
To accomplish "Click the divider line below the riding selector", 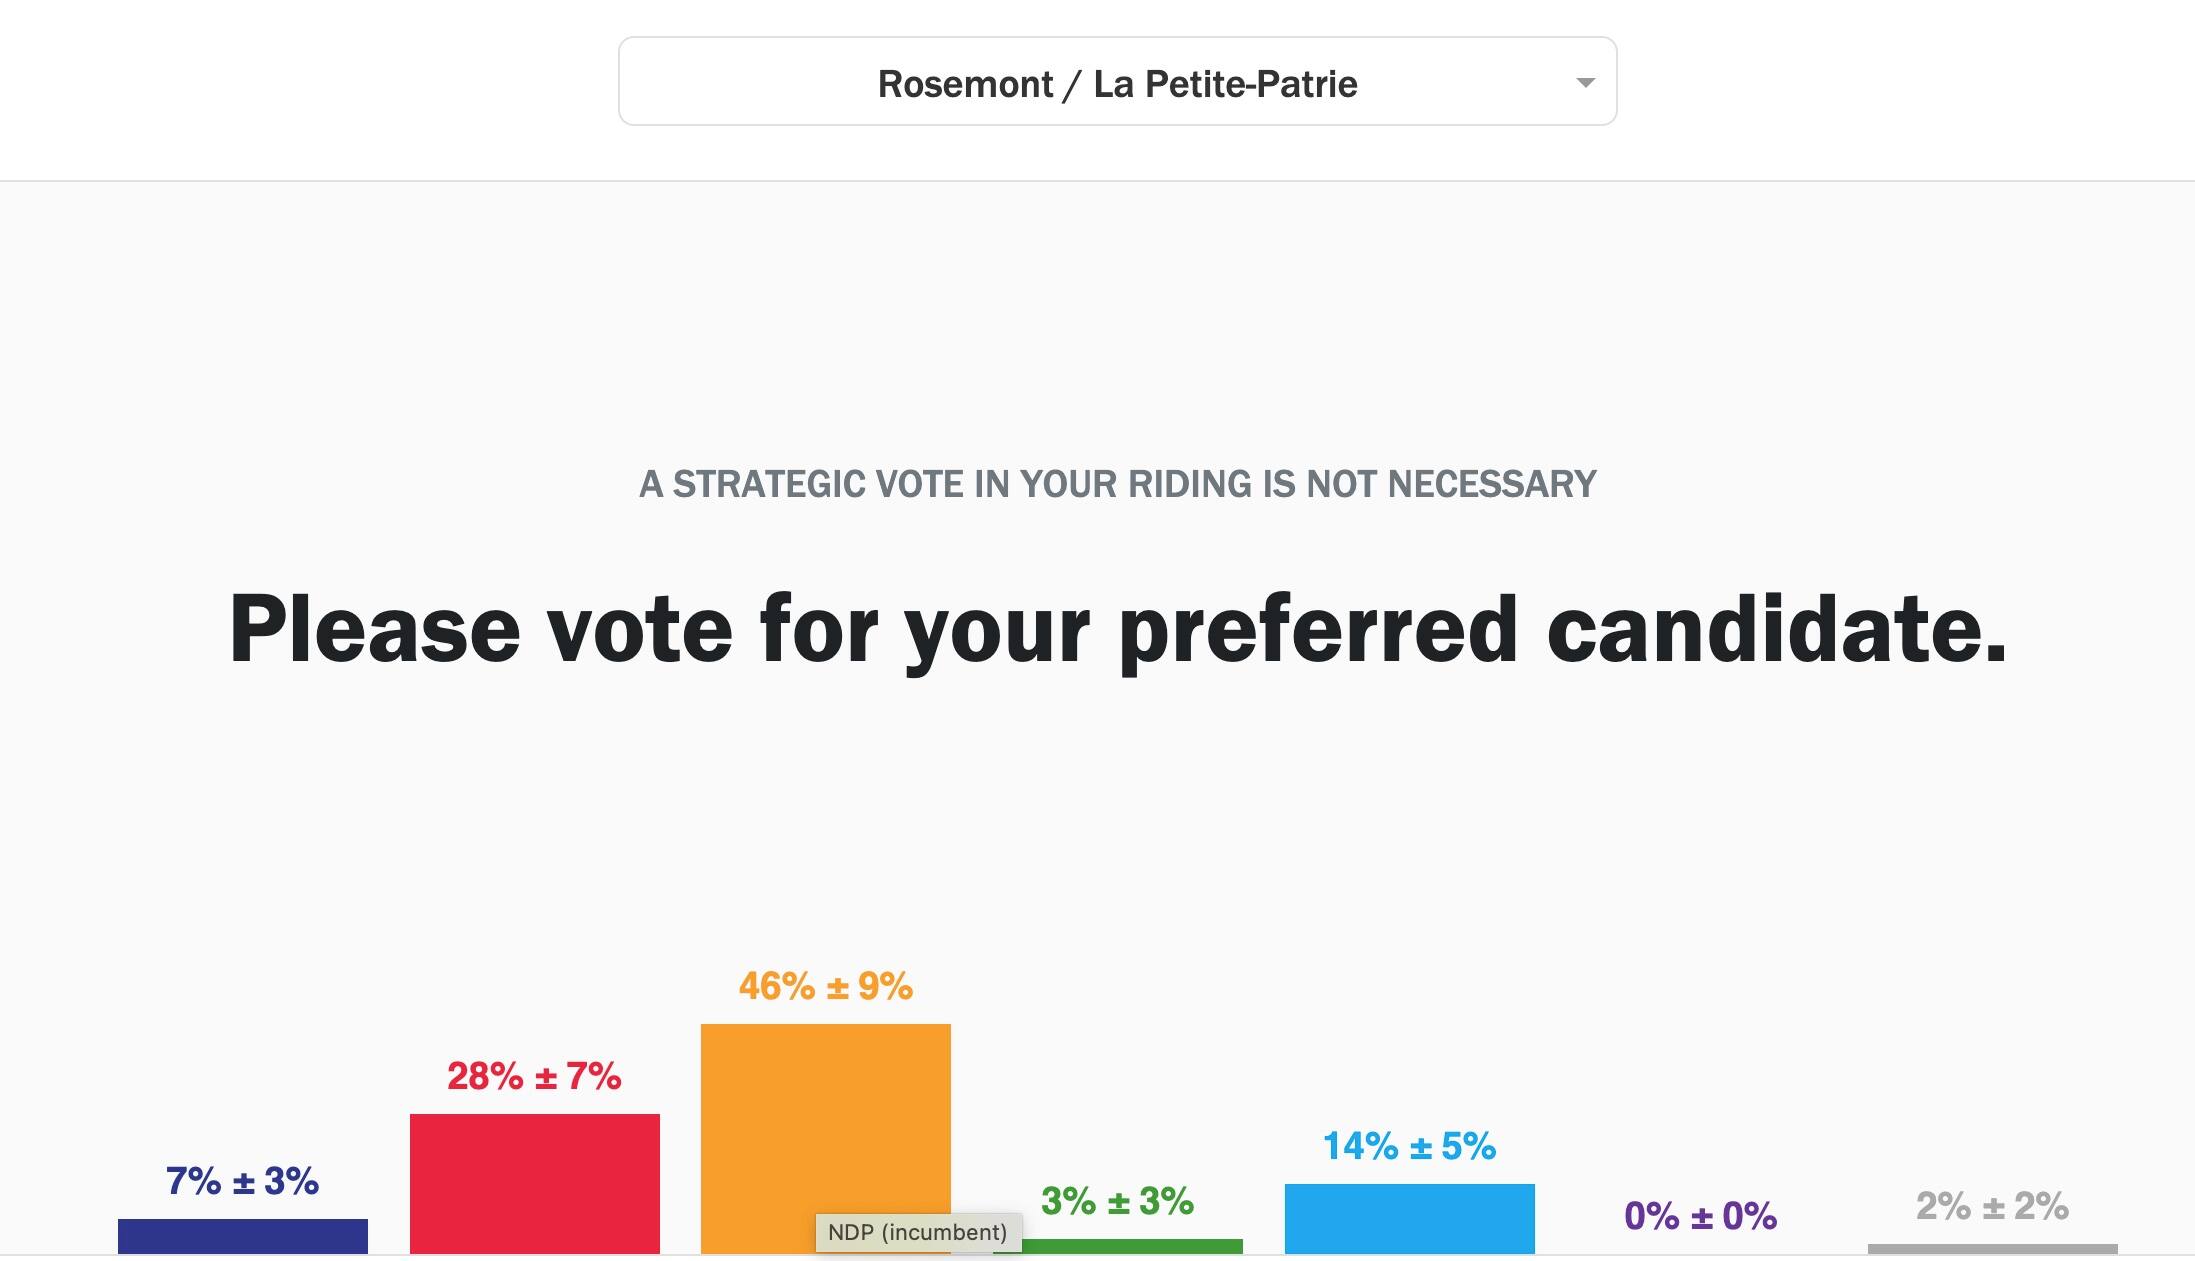I will point(1097,181).
